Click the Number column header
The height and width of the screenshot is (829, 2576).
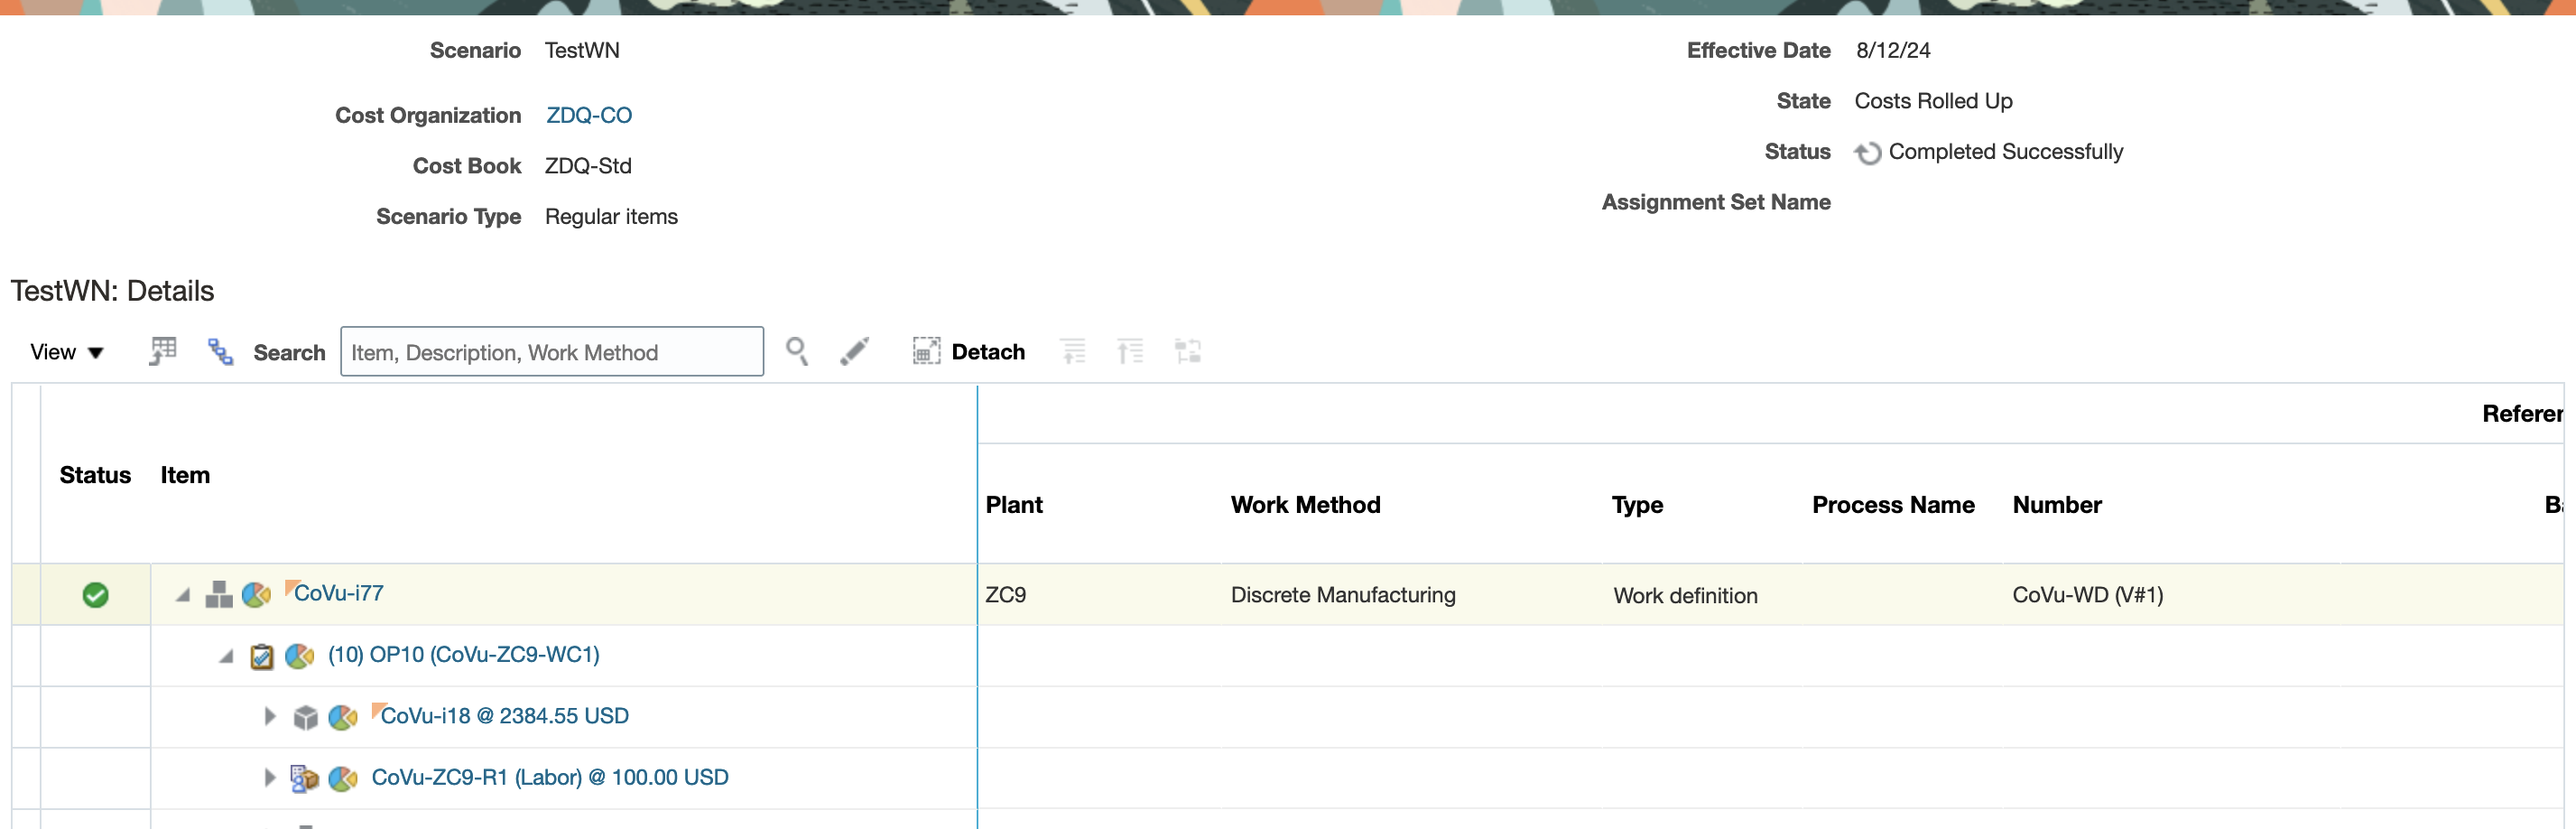(2057, 505)
